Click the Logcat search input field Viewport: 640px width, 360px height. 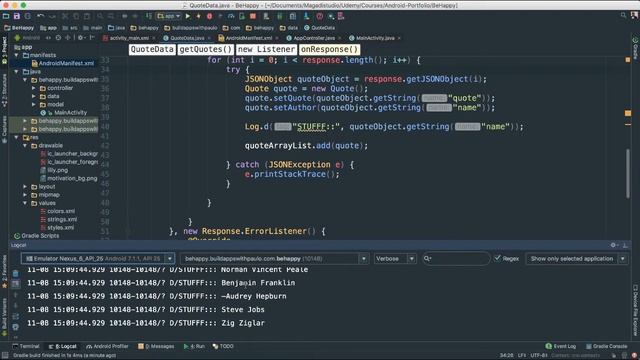456,258
